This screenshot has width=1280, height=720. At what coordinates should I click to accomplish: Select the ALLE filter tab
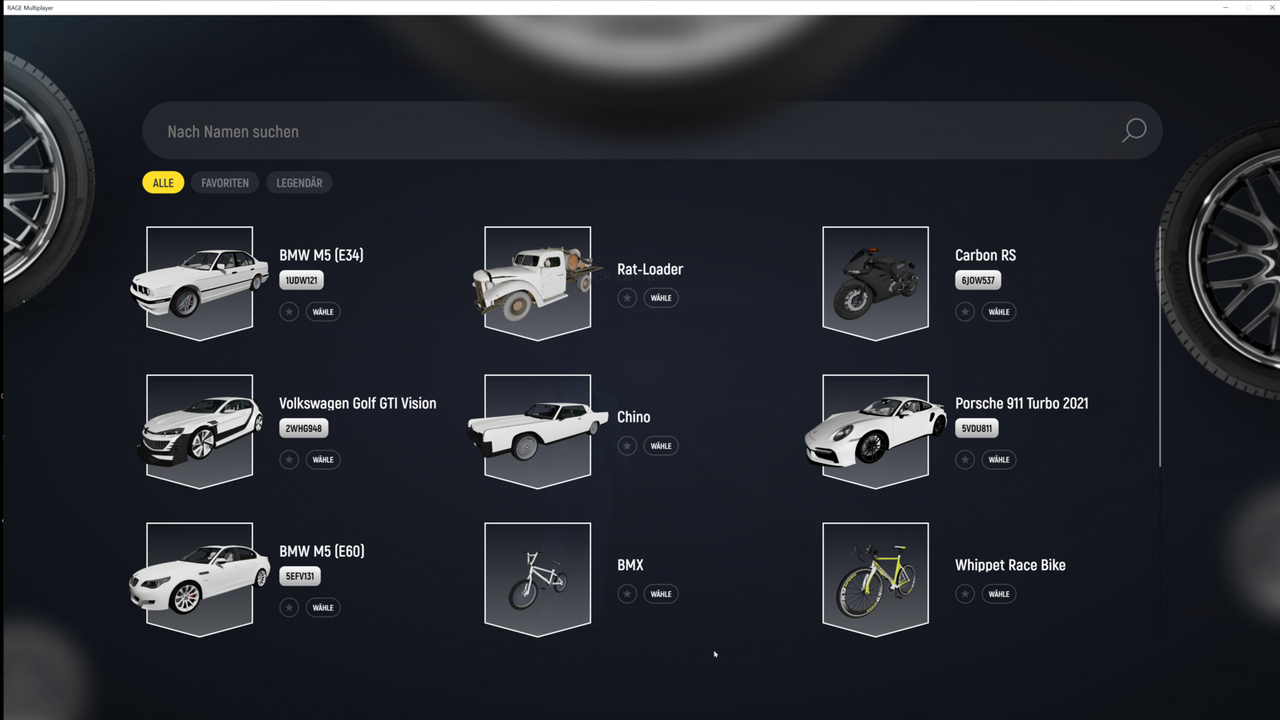click(x=163, y=183)
